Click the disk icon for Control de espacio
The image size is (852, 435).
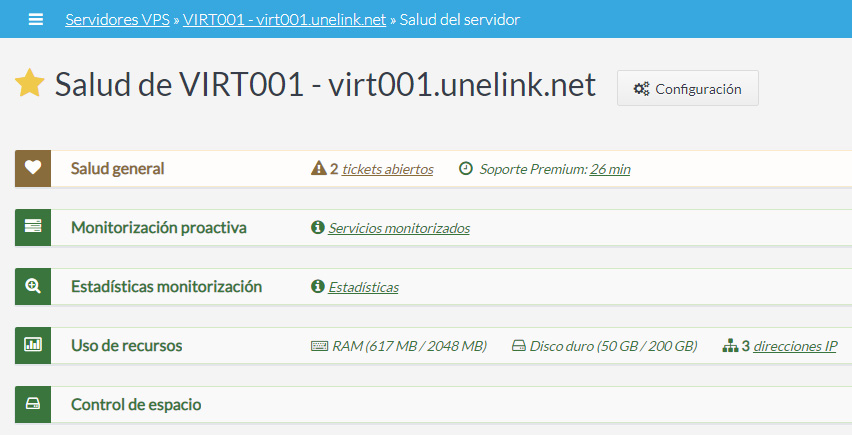point(33,405)
